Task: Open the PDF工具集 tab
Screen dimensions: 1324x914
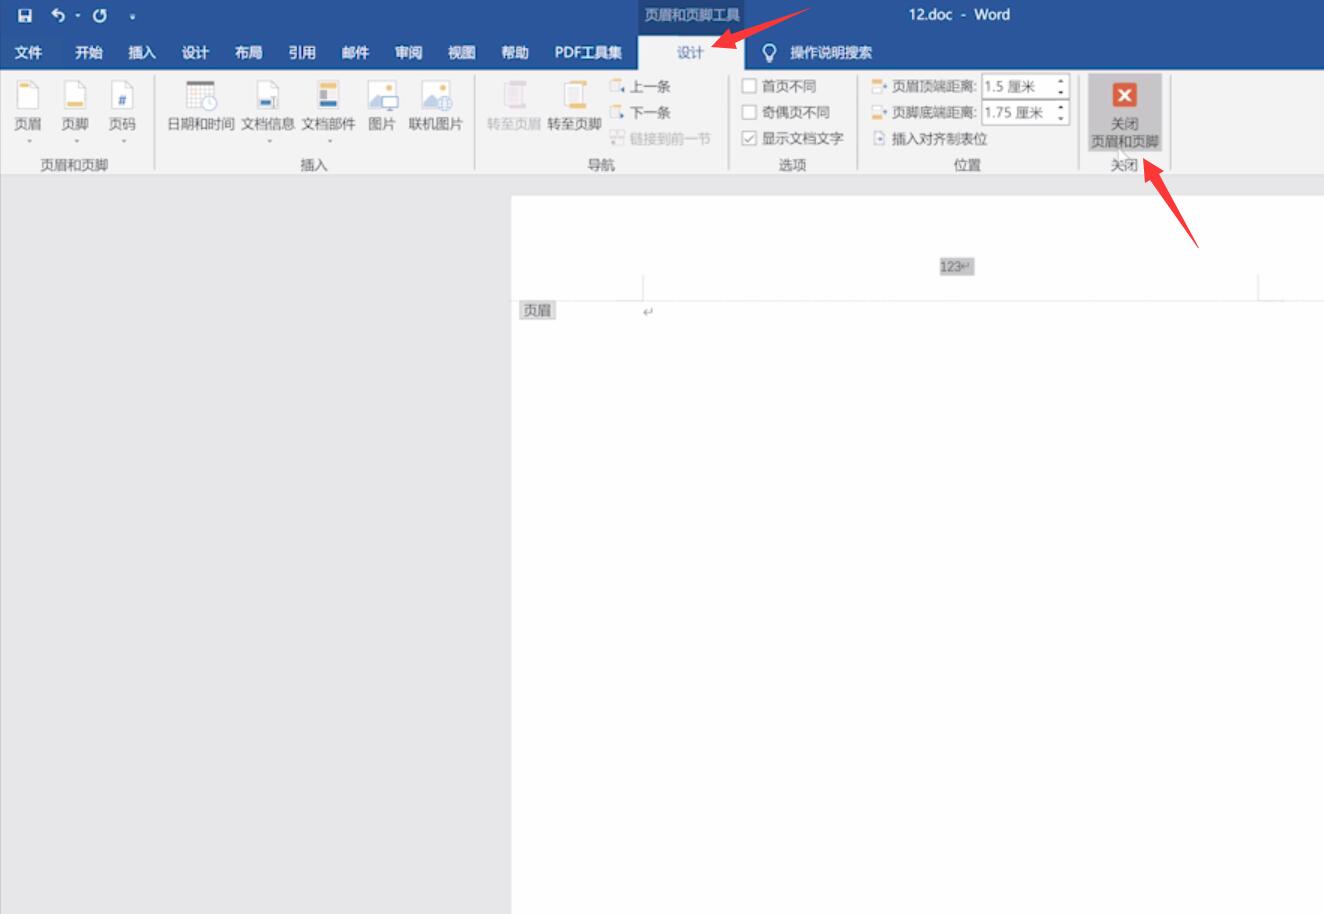Action: click(x=588, y=52)
